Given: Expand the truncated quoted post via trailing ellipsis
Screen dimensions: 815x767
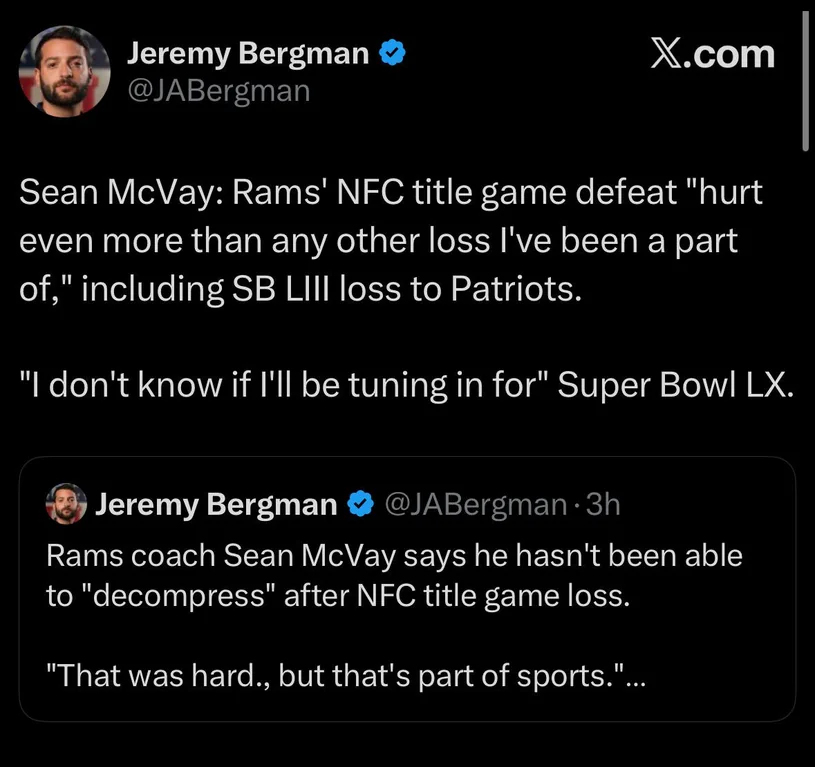Looking at the screenshot, I should (635, 677).
